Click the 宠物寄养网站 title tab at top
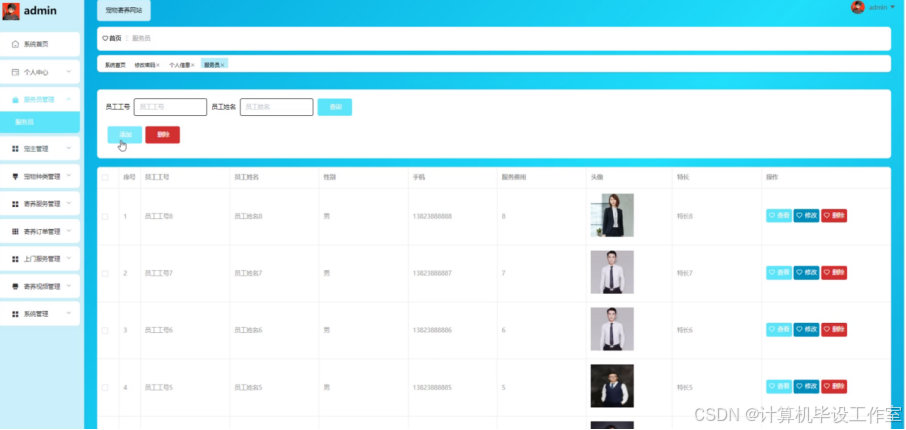The image size is (906, 430). coord(124,10)
